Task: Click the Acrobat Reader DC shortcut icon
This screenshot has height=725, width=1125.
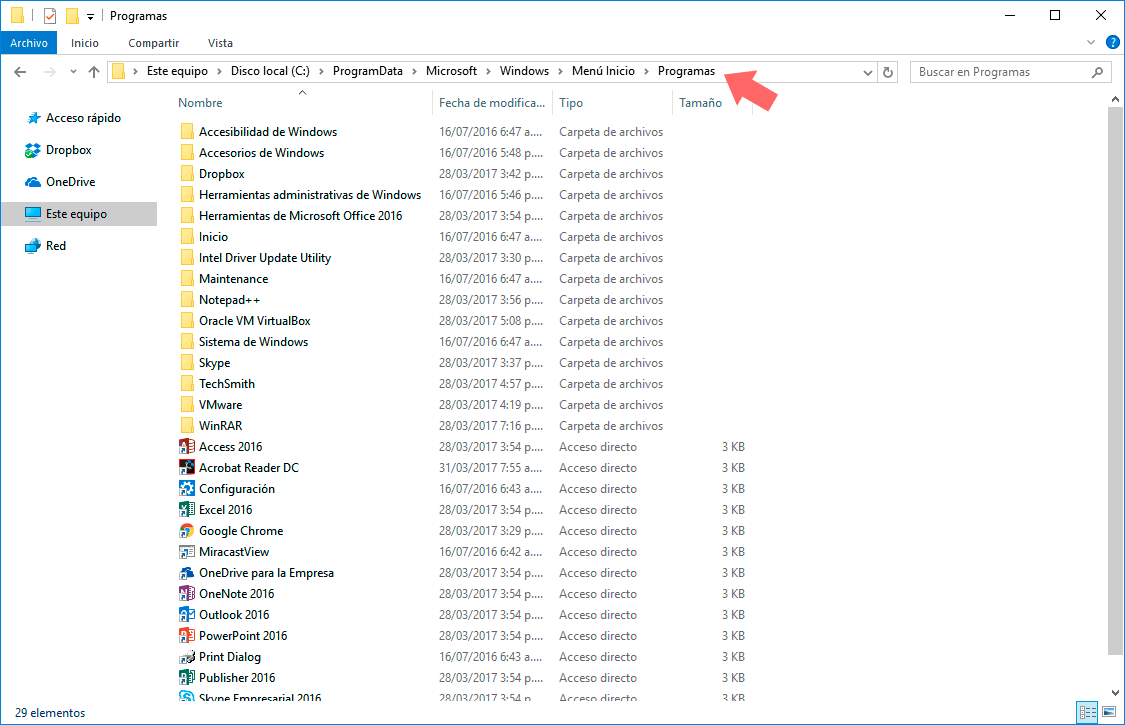Action: click(x=187, y=467)
